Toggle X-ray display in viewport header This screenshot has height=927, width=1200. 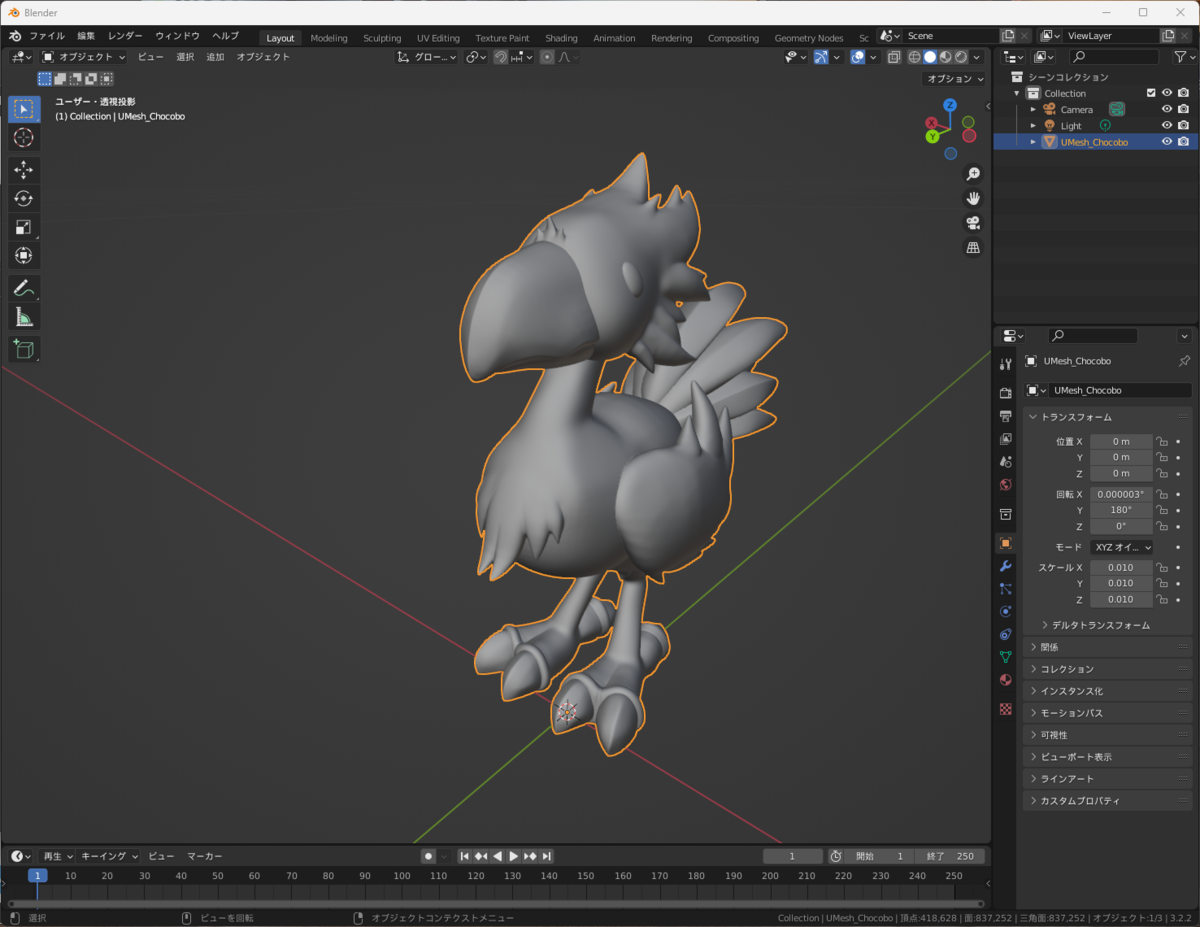894,57
